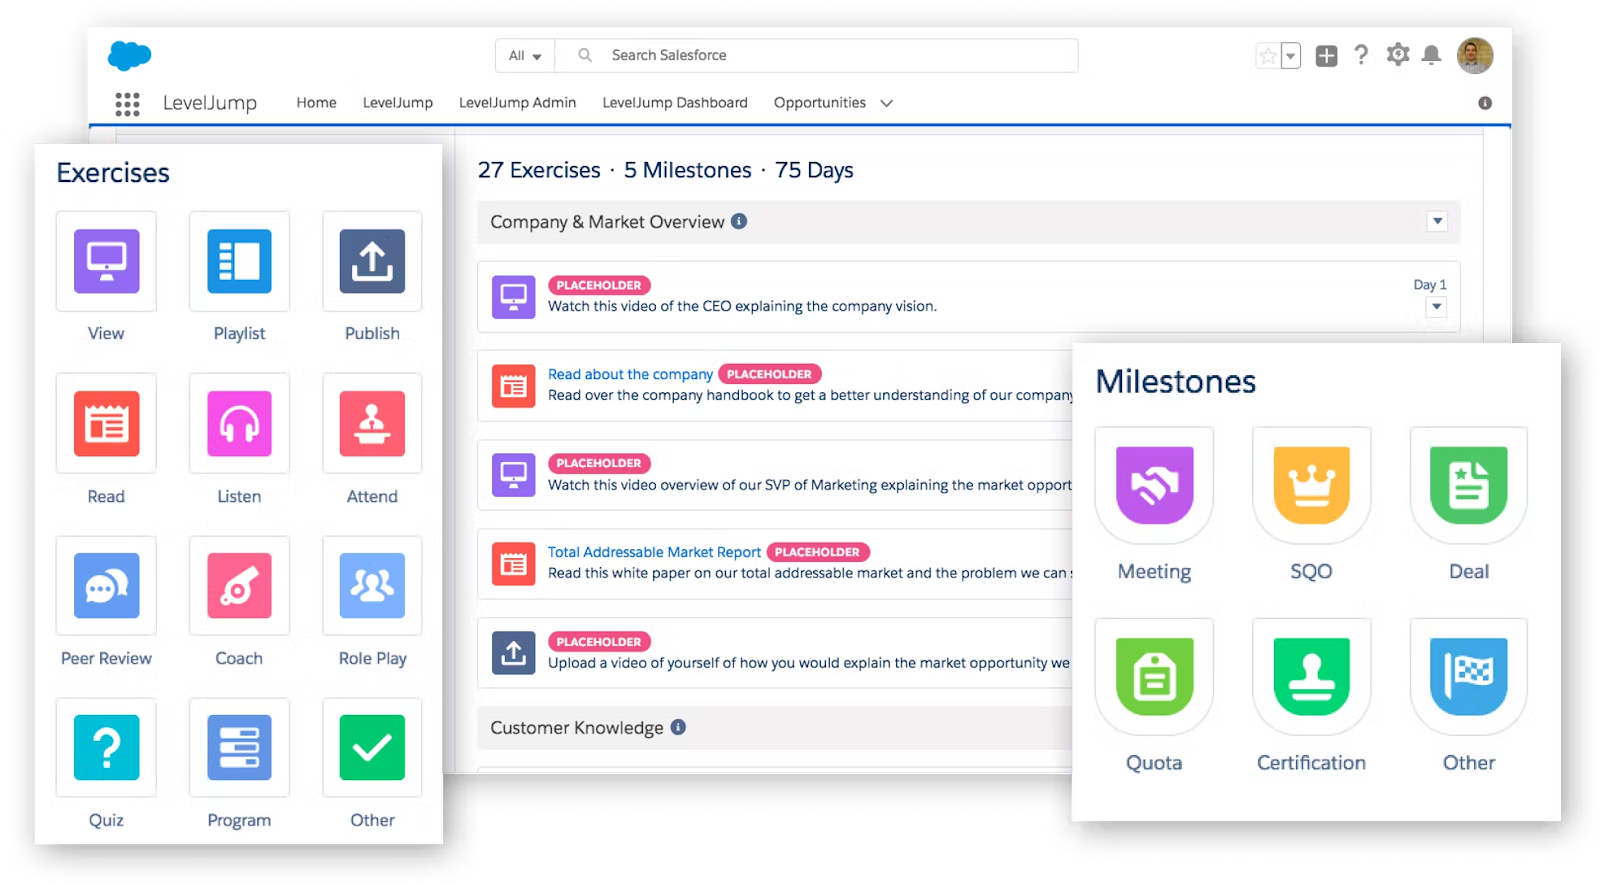The width and height of the screenshot is (1600, 885).
Task: View notifications bell
Action: 1431,55
